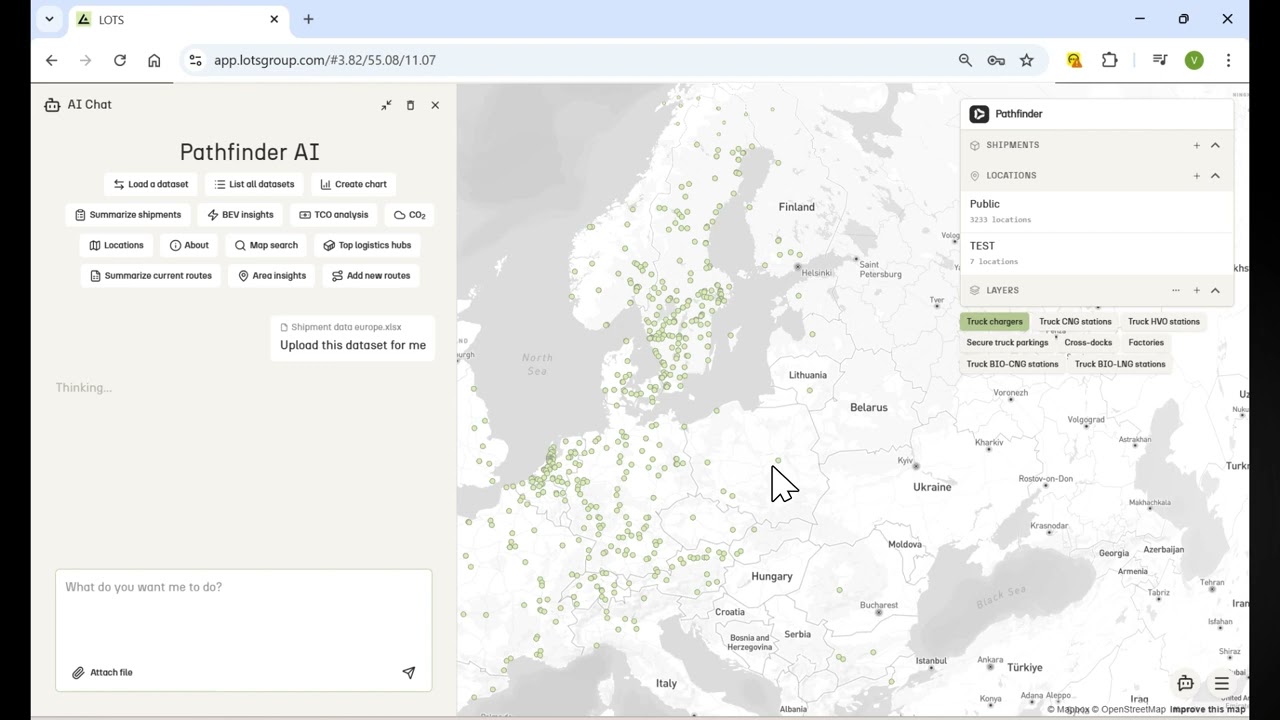The image size is (1280, 720).
Task: Open the Area insights suggestion
Action: click(272, 276)
